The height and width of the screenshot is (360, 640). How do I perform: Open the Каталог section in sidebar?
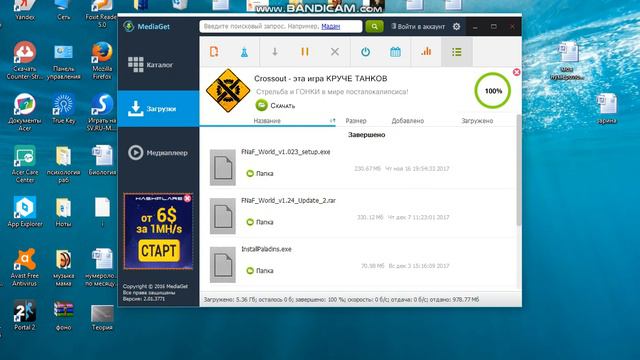[x=158, y=64]
